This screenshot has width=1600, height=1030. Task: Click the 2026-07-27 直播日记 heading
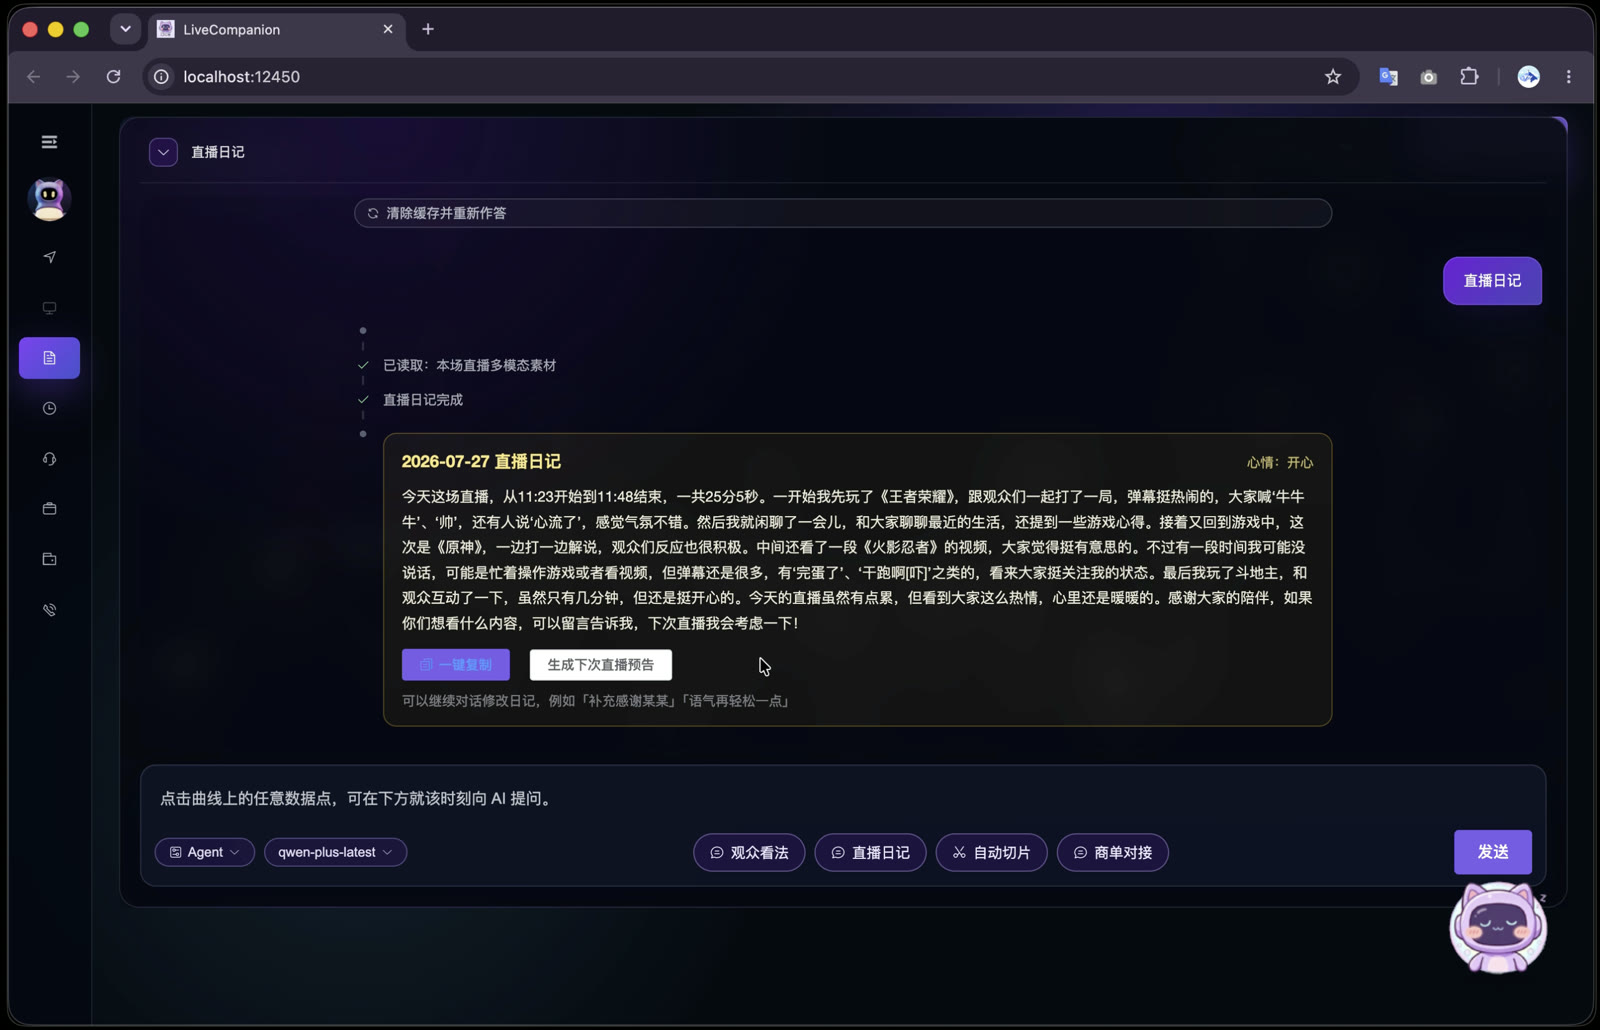pos(481,462)
